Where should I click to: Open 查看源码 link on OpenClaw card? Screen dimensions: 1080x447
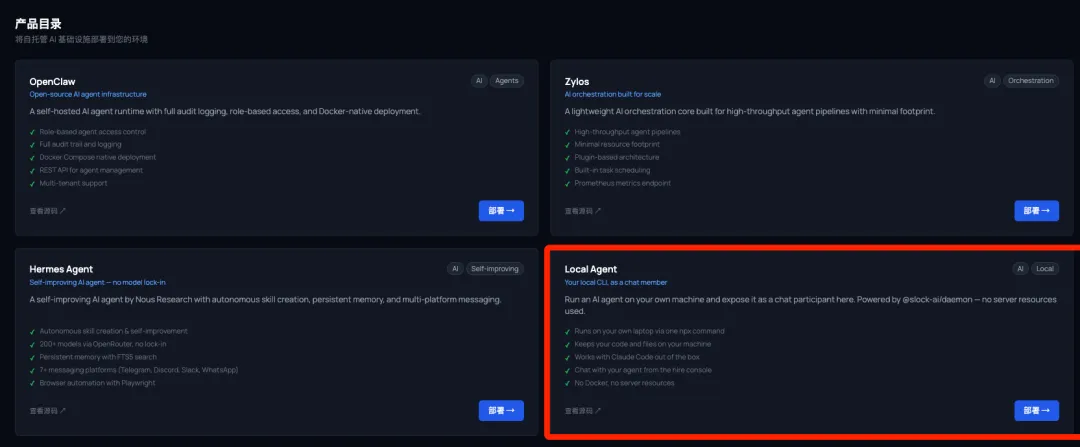48,211
